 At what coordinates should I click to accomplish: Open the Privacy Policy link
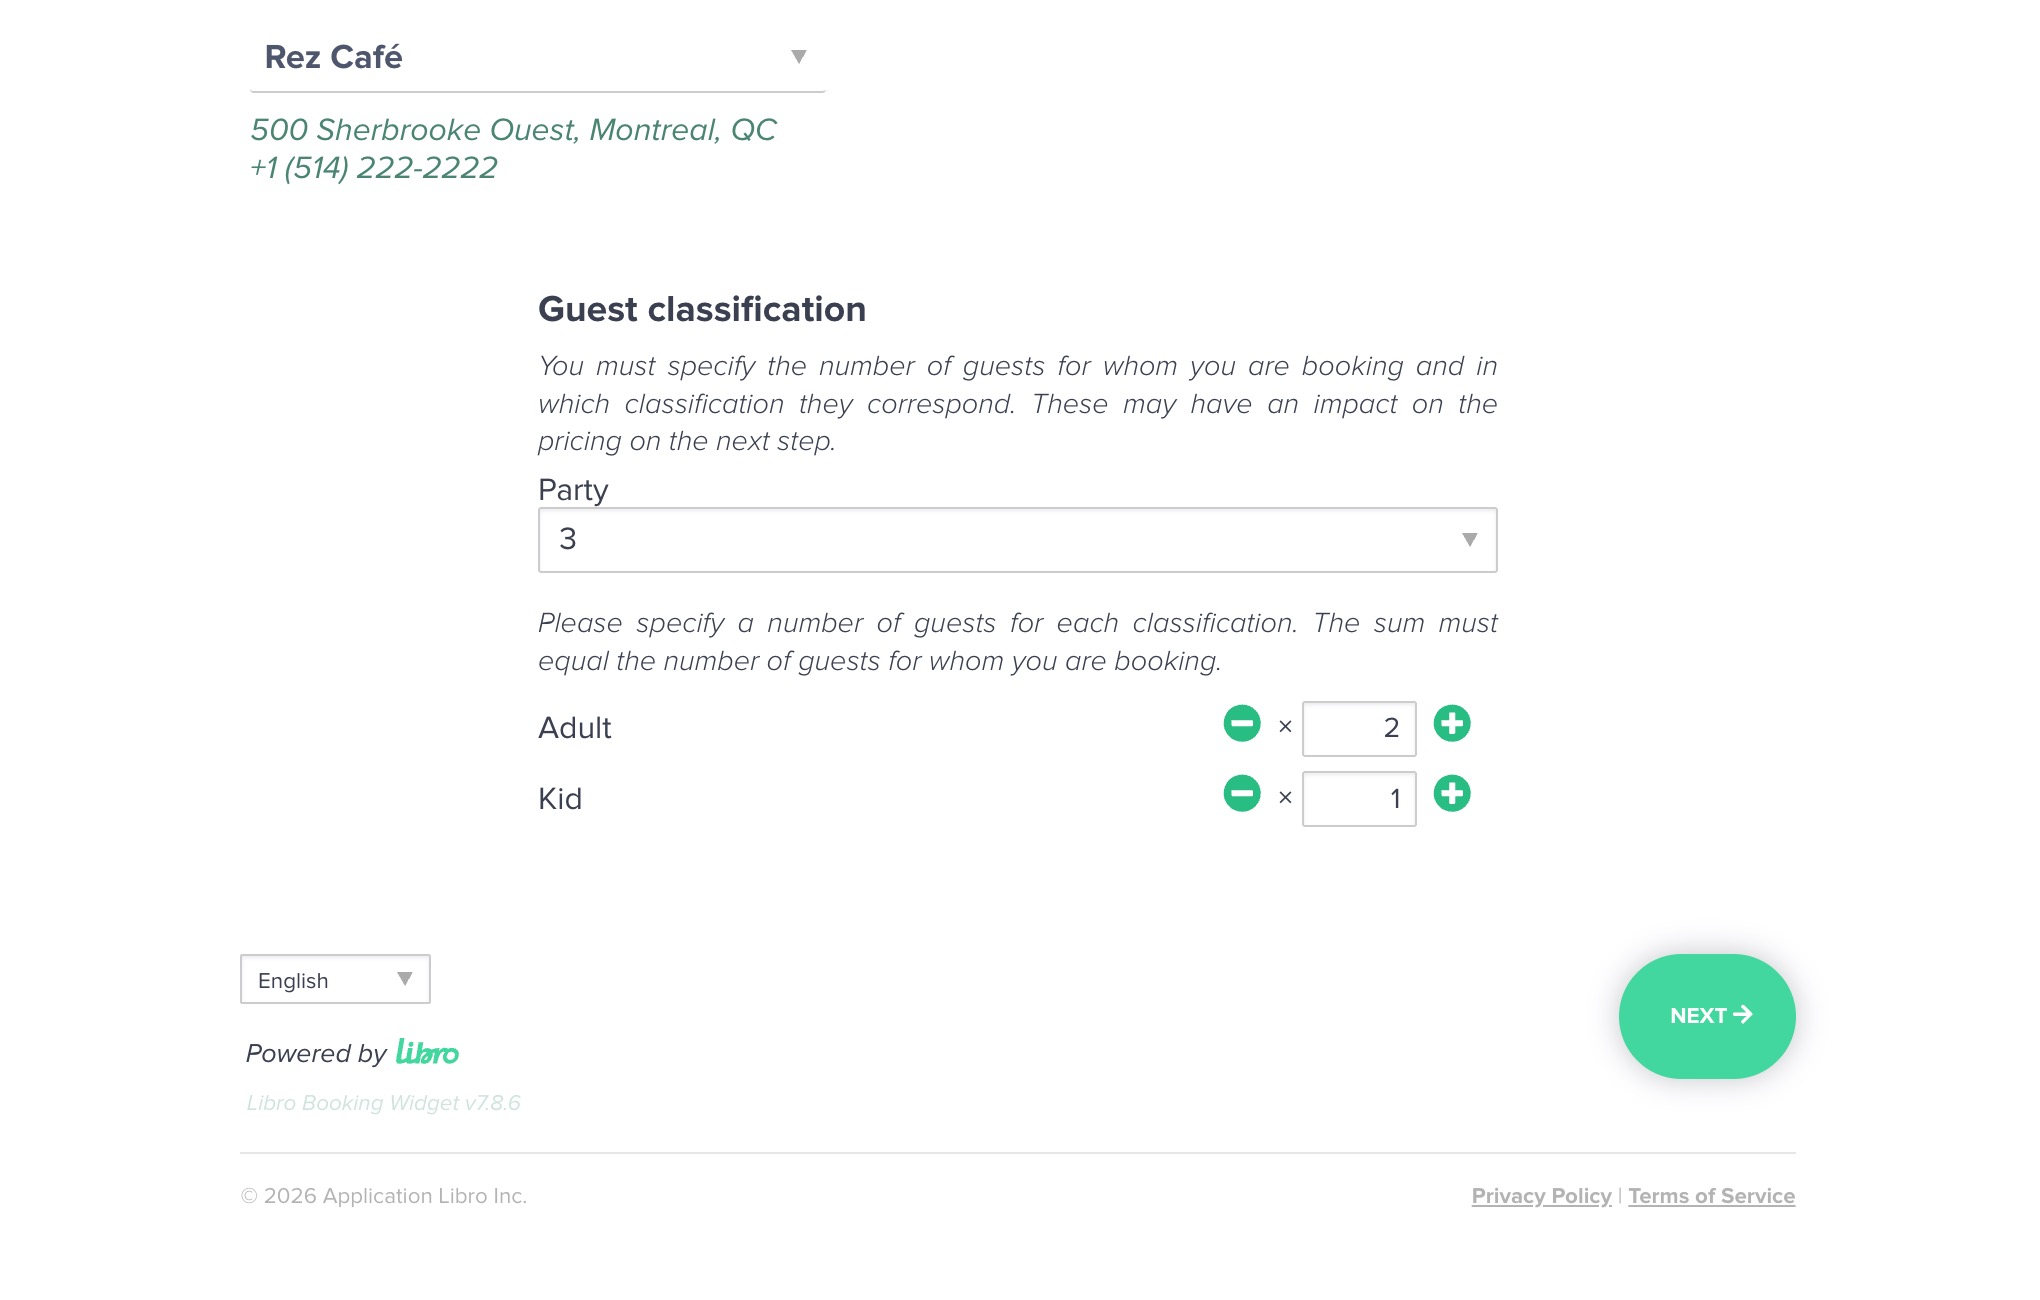(1541, 1196)
